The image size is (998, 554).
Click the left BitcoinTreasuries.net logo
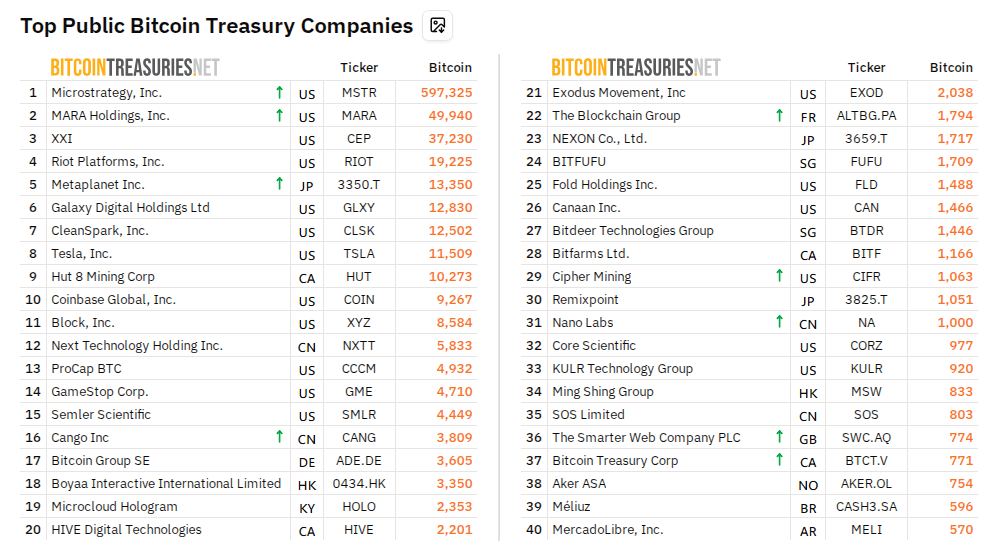(135, 67)
